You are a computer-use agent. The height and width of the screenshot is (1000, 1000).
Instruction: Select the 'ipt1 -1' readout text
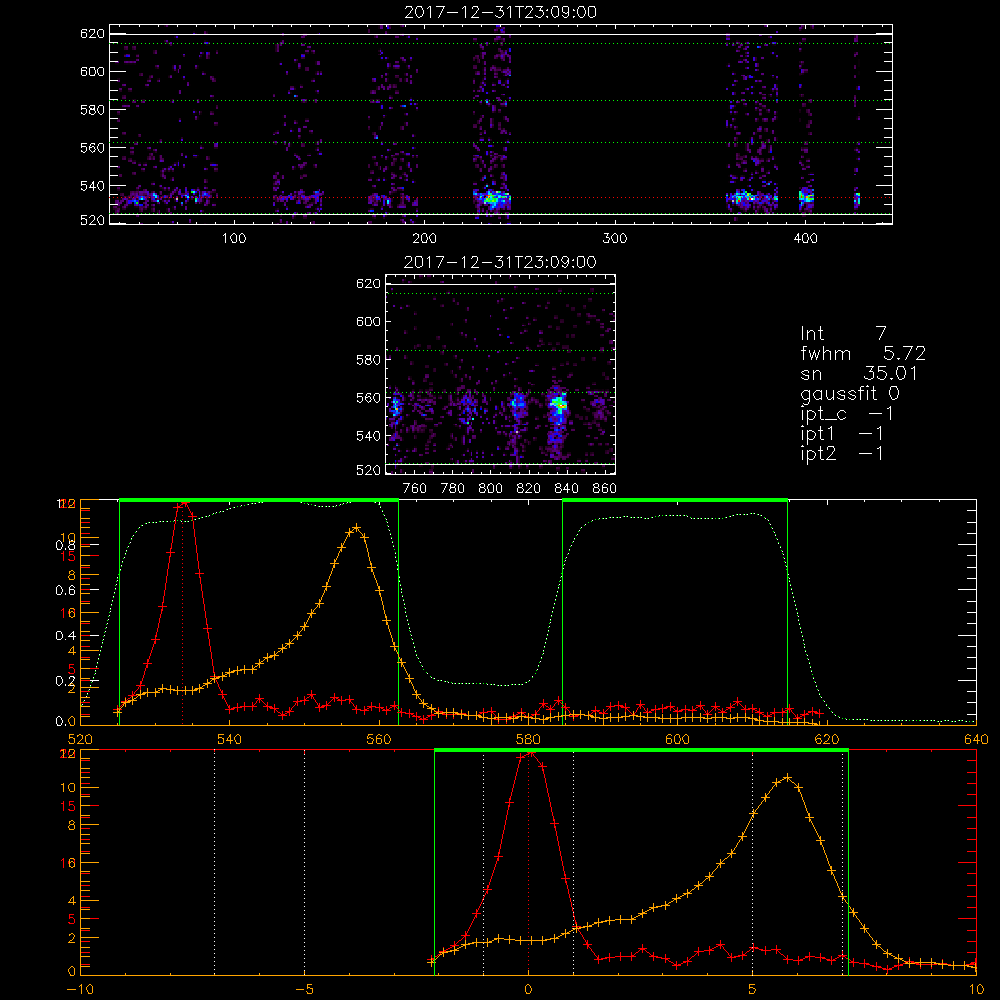[842, 434]
